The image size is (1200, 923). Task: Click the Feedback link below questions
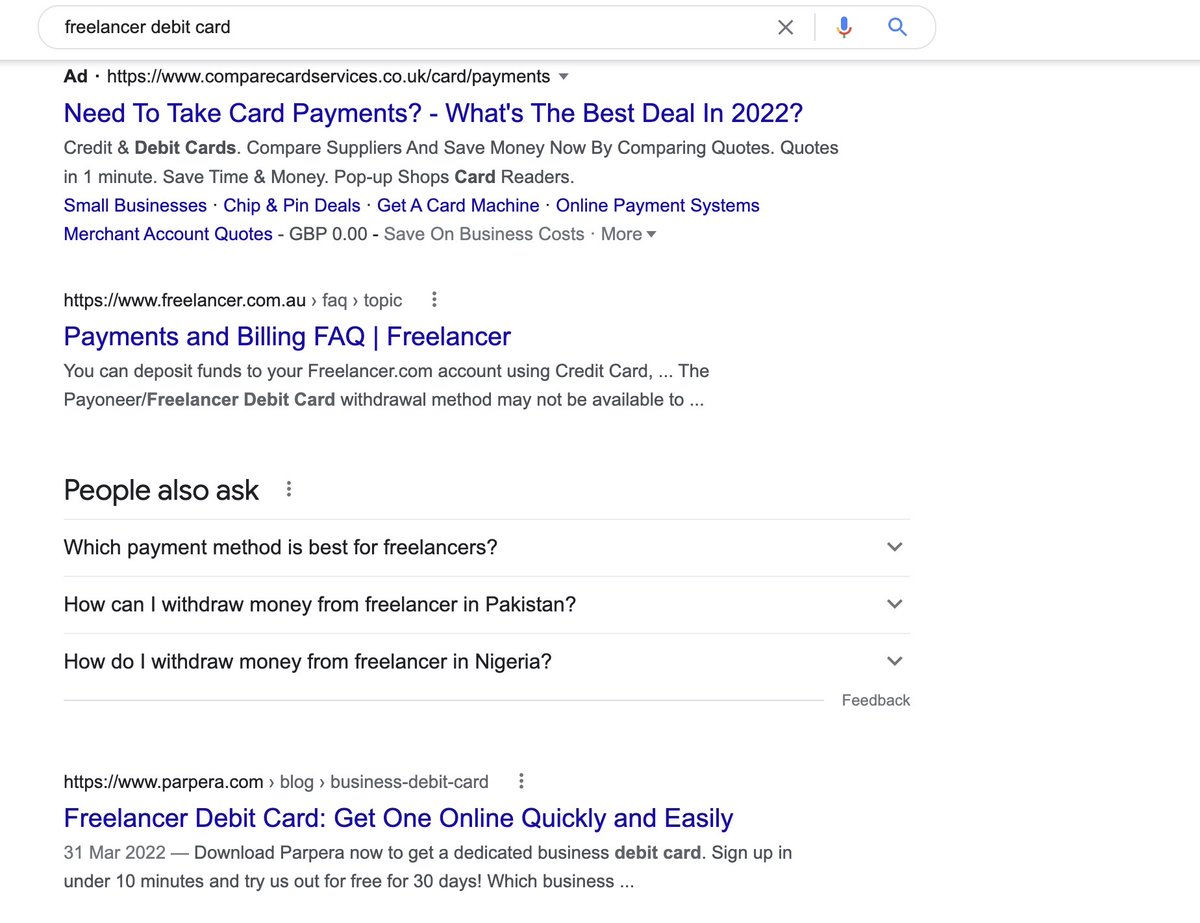coord(876,700)
